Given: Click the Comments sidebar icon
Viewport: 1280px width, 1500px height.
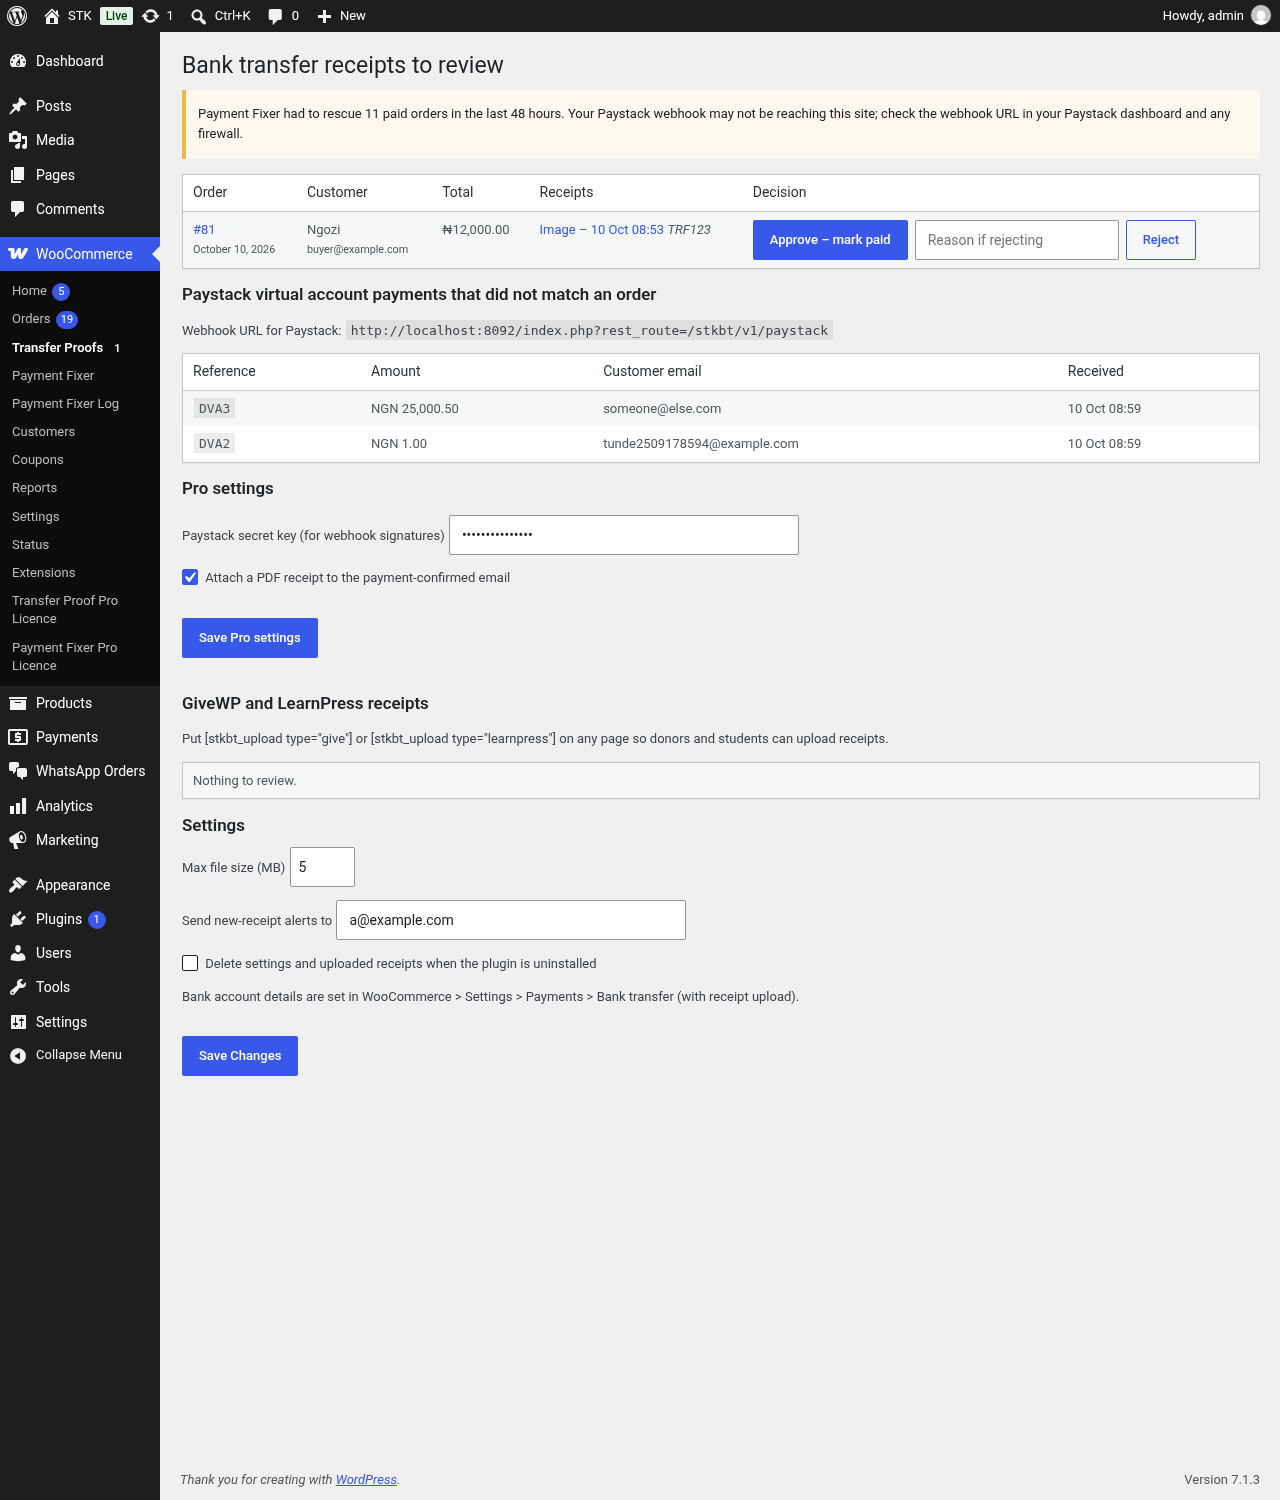Looking at the screenshot, I should pyautogui.click(x=18, y=209).
